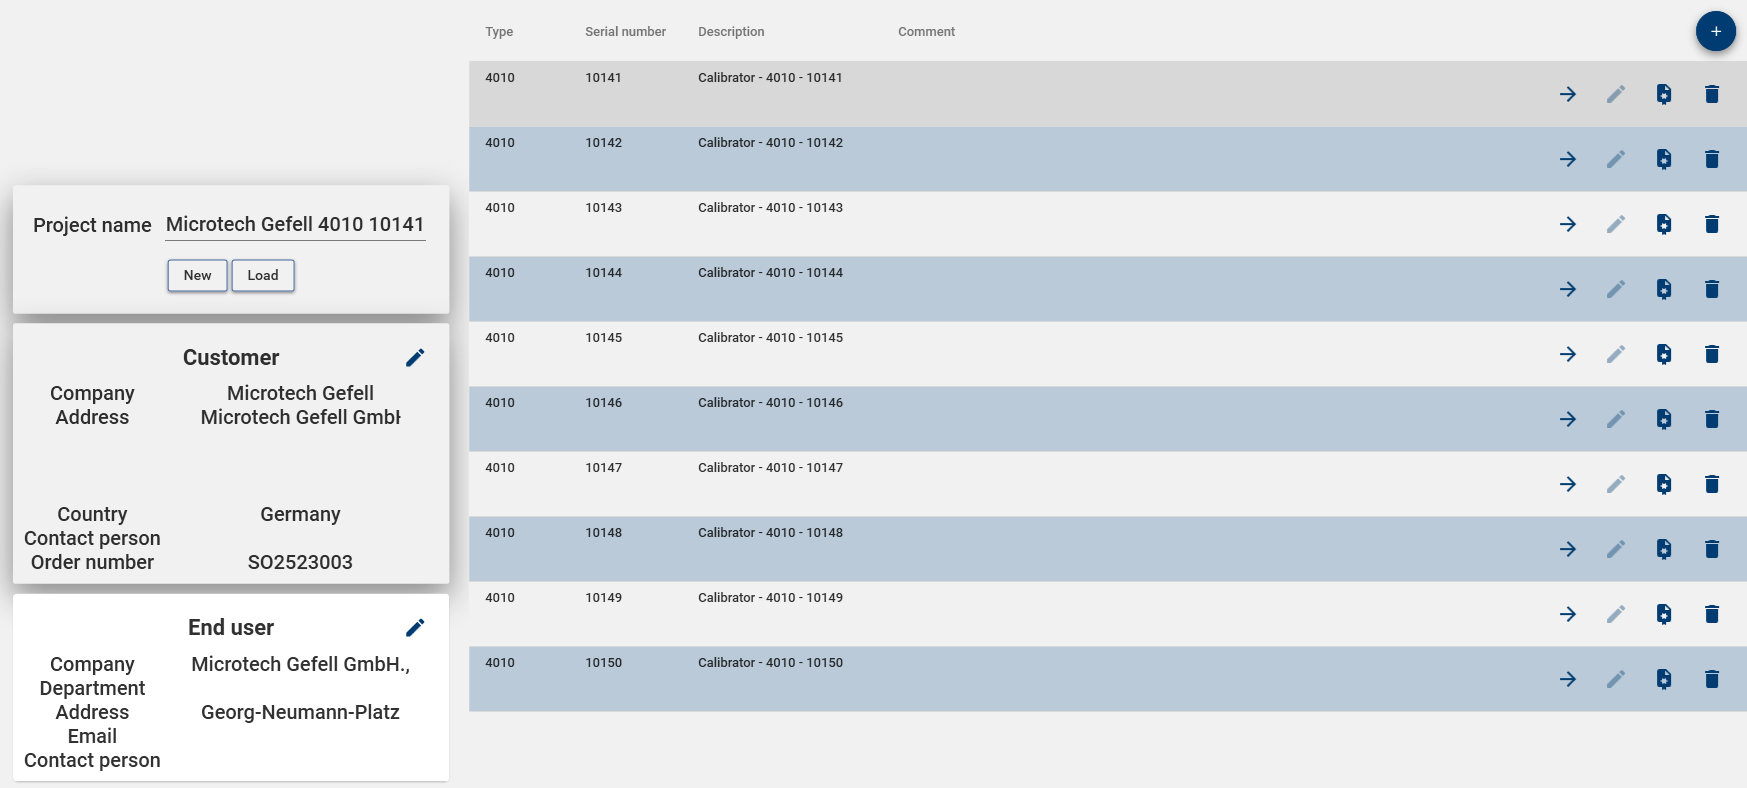The height and width of the screenshot is (788, 1747).
Task: Click the Comment column header
Action: tap(926, 32)
